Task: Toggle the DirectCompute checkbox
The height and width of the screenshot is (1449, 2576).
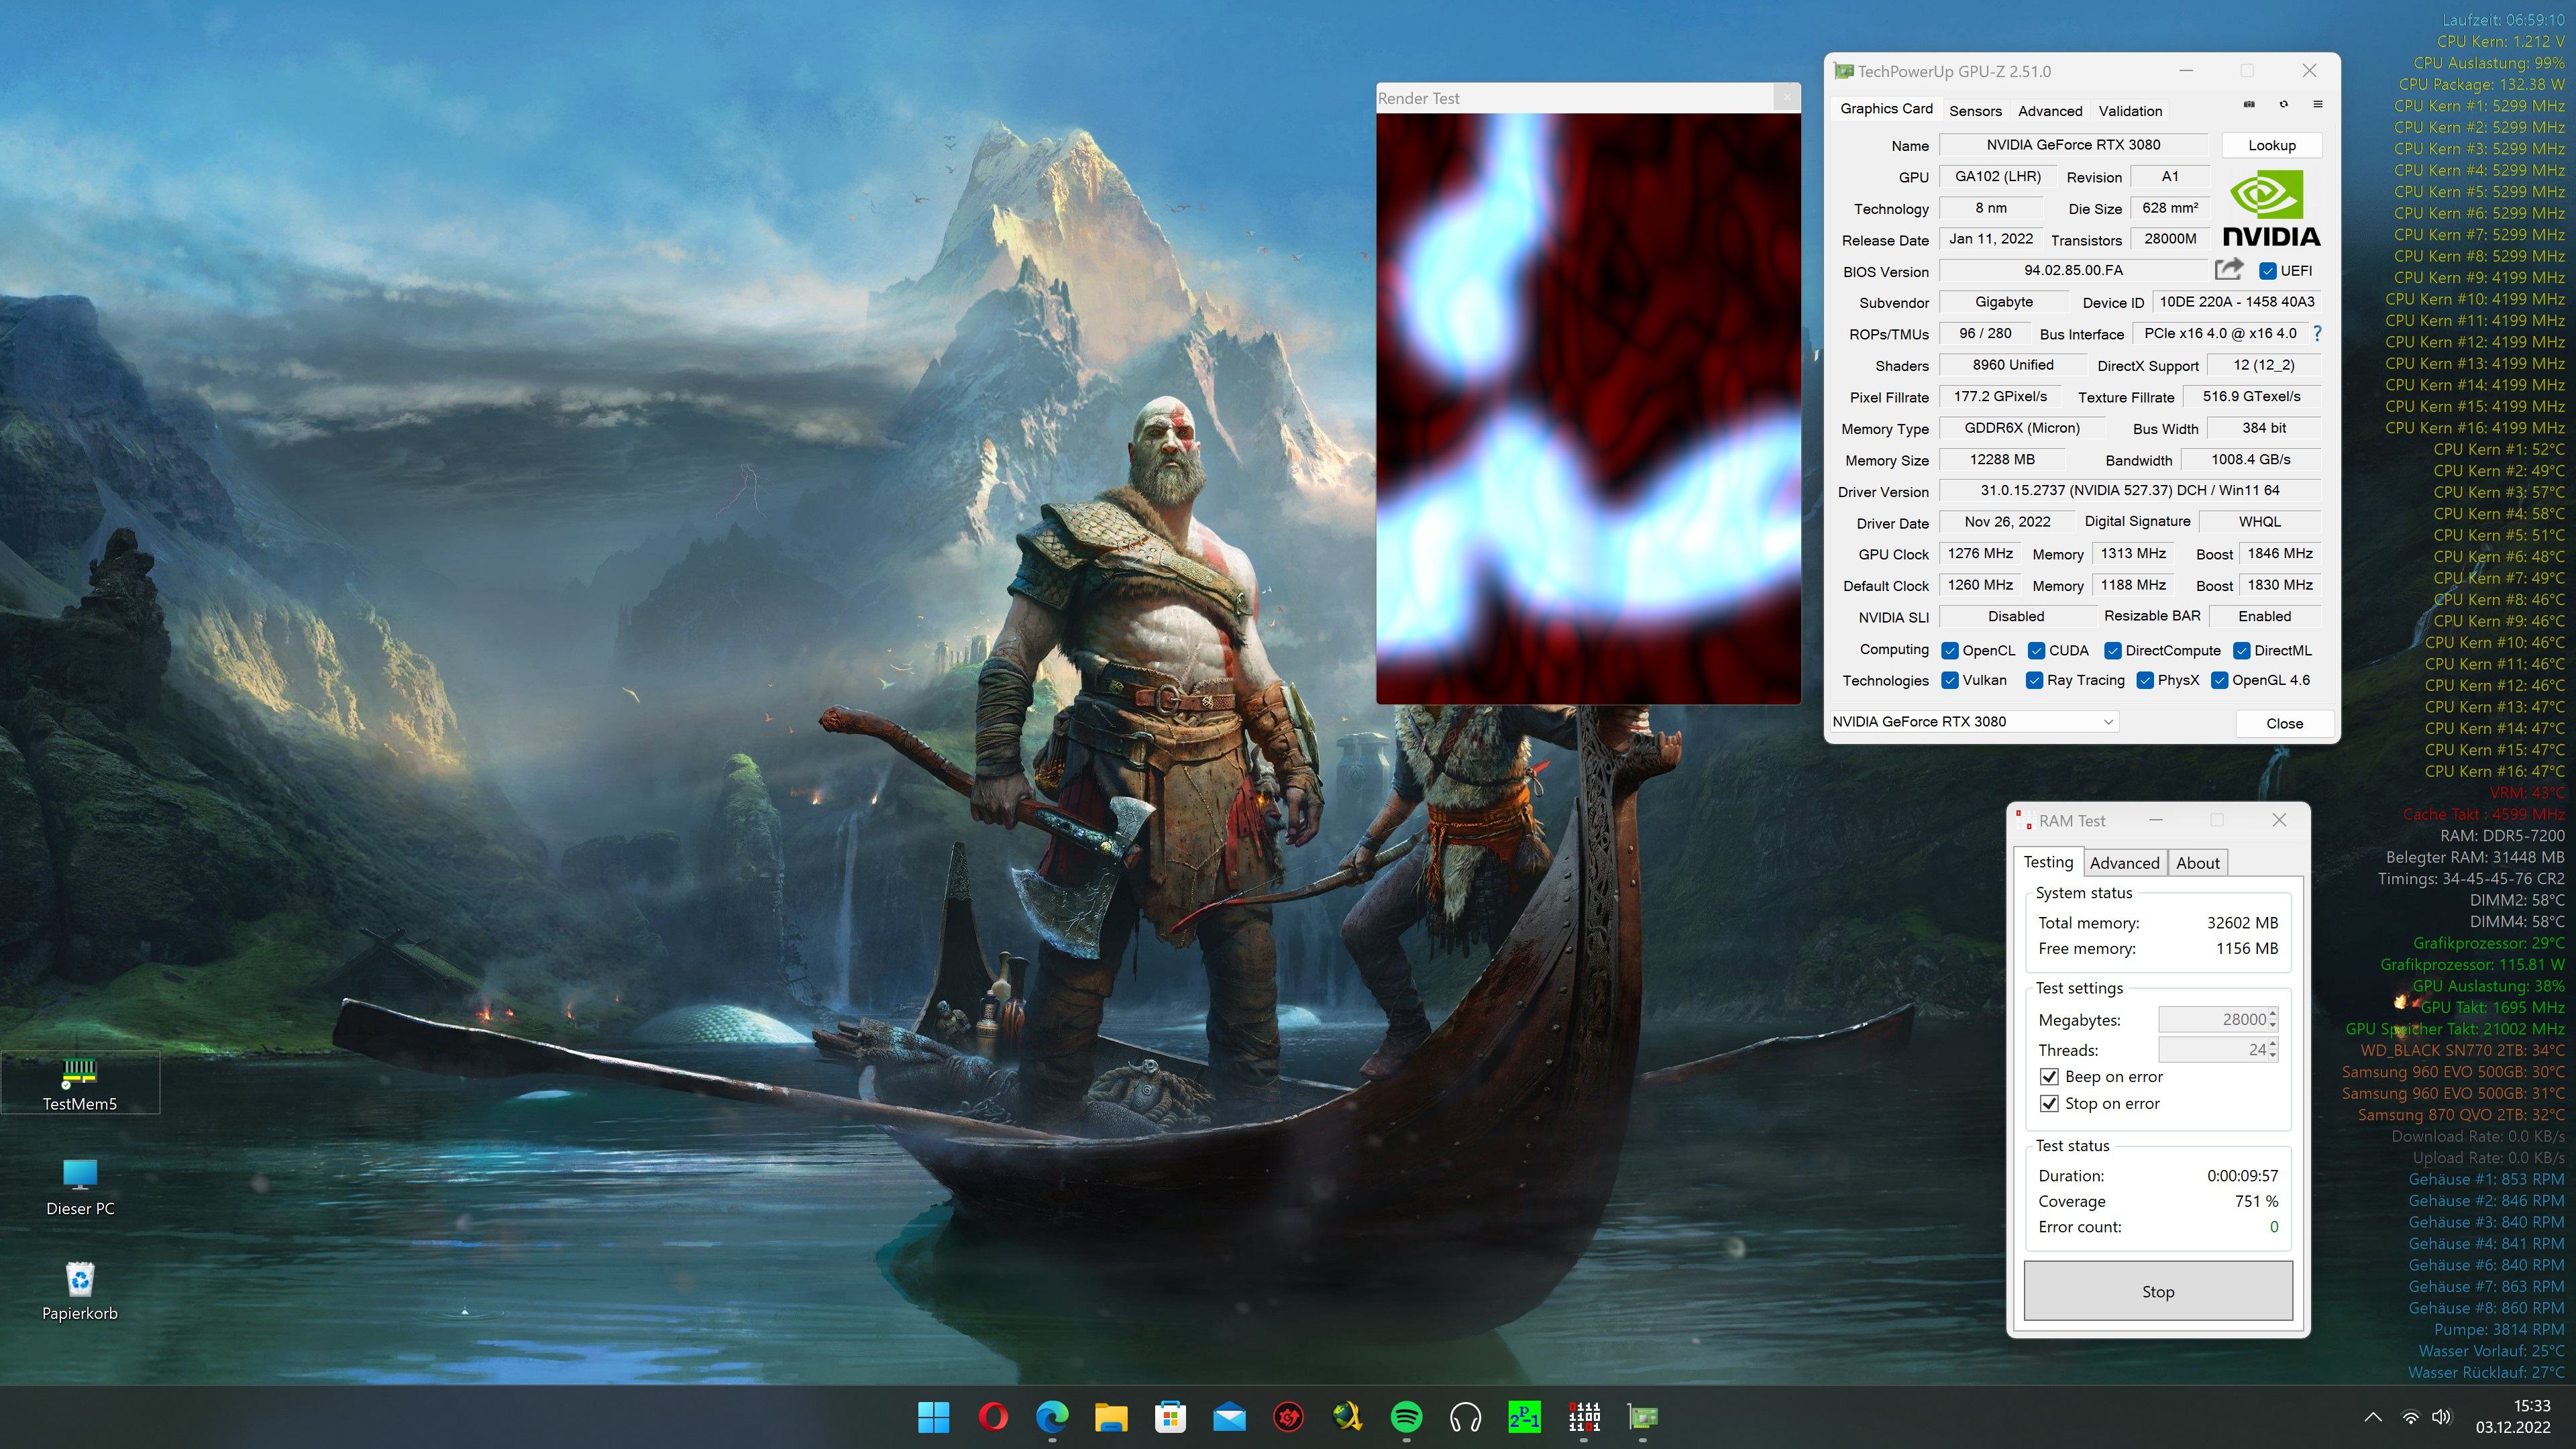Action: click(x=2112, y=650)
